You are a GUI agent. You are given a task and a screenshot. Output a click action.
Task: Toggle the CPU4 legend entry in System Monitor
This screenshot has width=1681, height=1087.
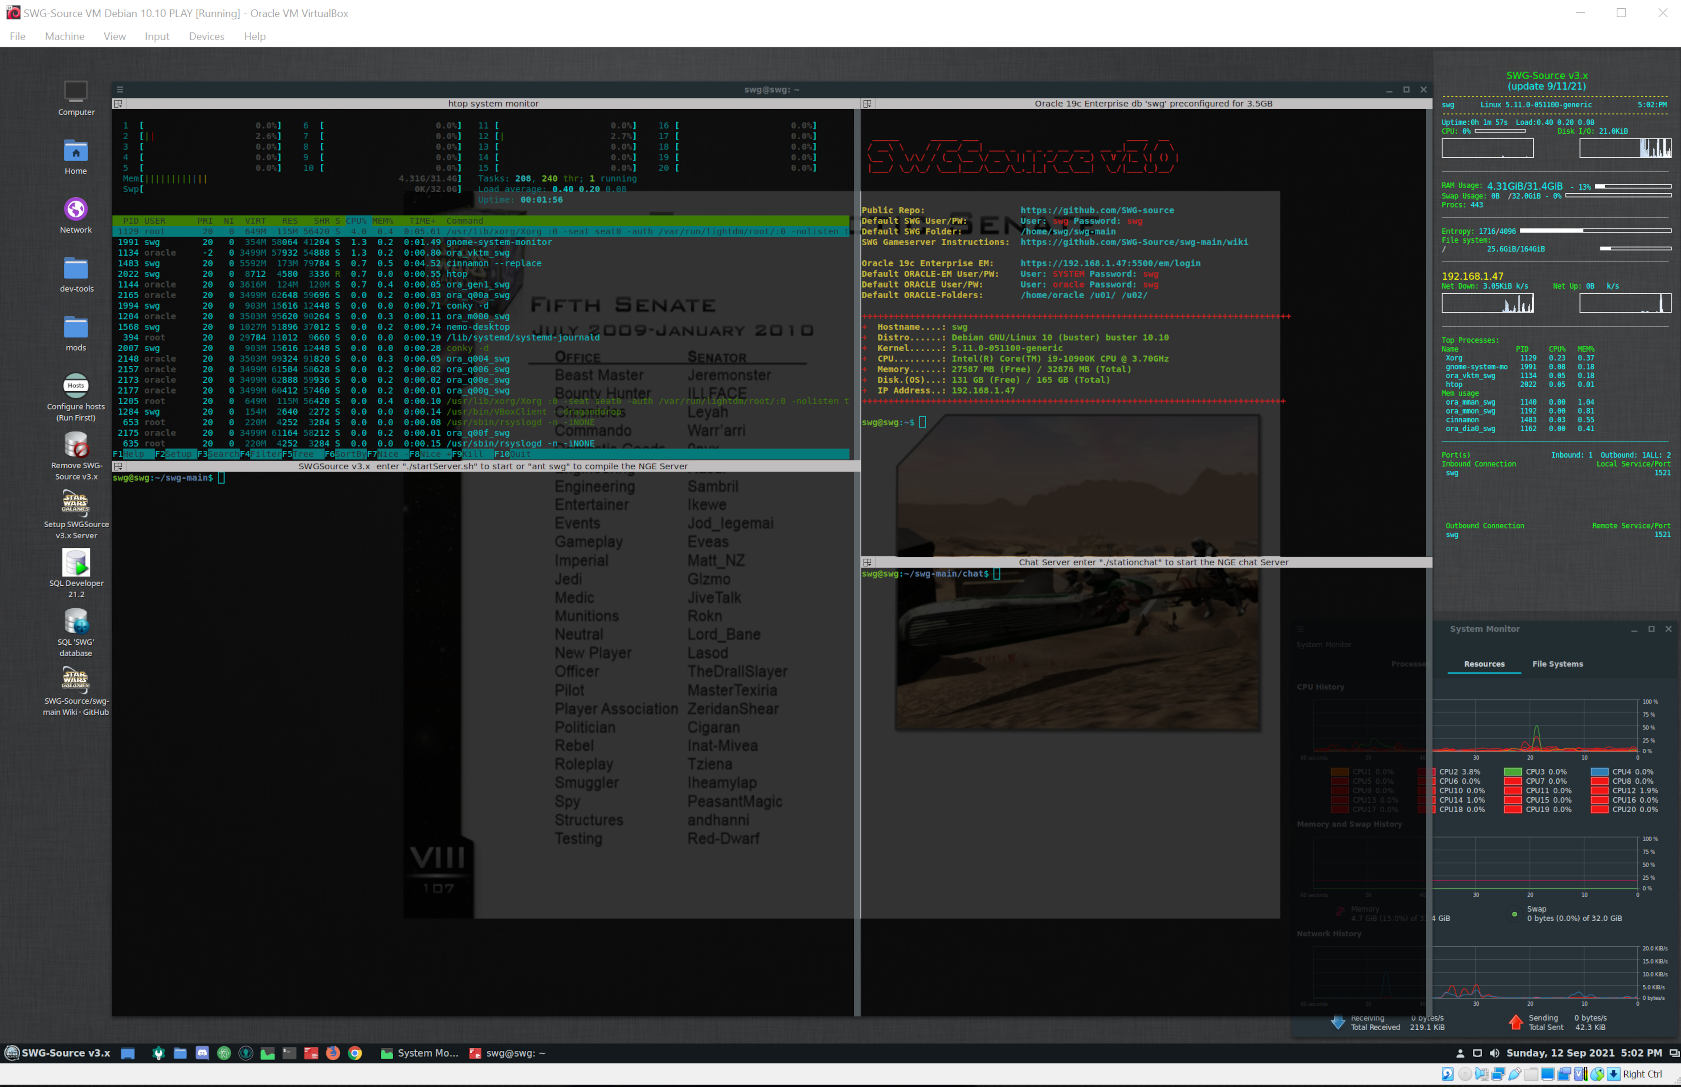(x=1619, y=771)
